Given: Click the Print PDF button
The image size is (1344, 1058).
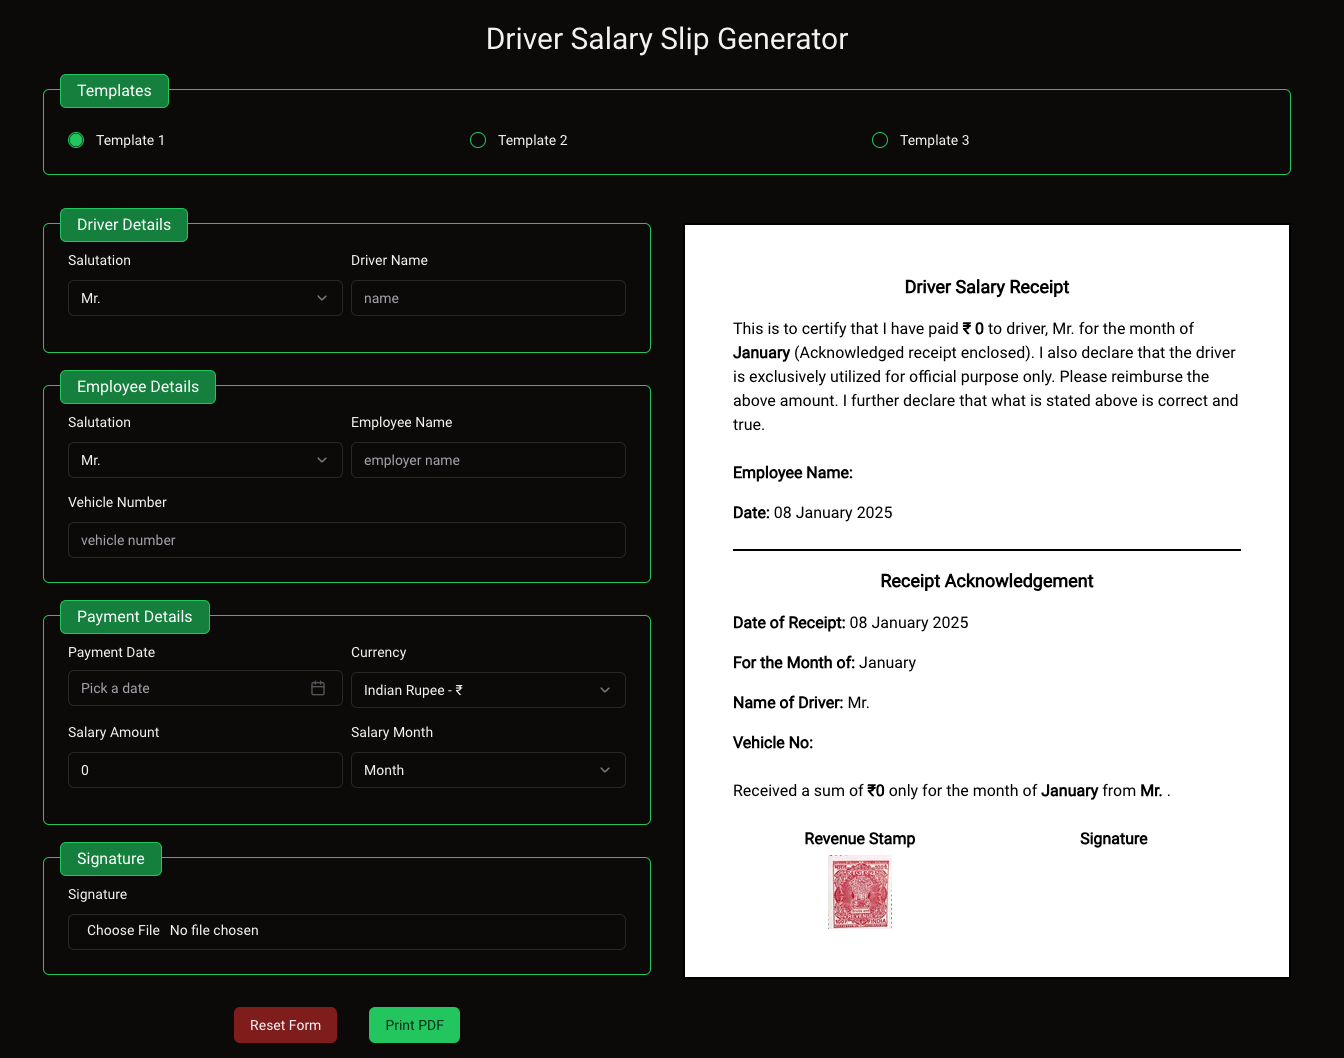Looking at the screenshot, I should pyautogui.click(x=414, y=1025).
